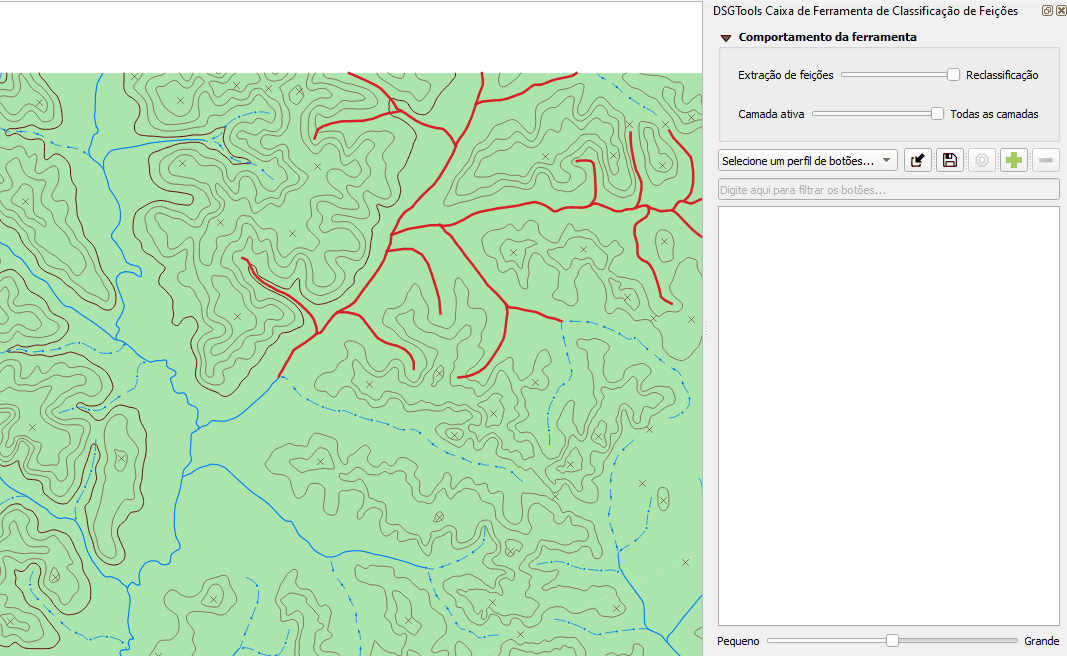Close the DSGTools classification toolbox panel
The height and width of the screenshot is (656, 1067).
point(1061,10)
